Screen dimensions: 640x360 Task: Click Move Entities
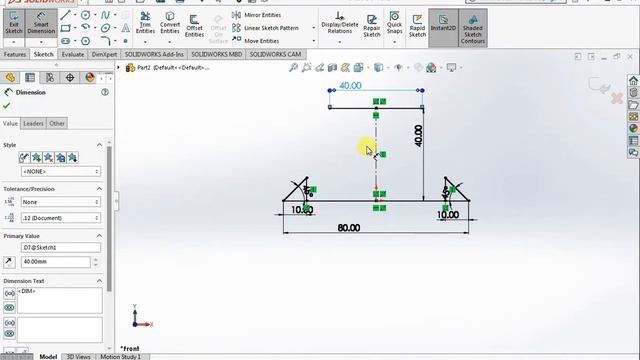256,41
